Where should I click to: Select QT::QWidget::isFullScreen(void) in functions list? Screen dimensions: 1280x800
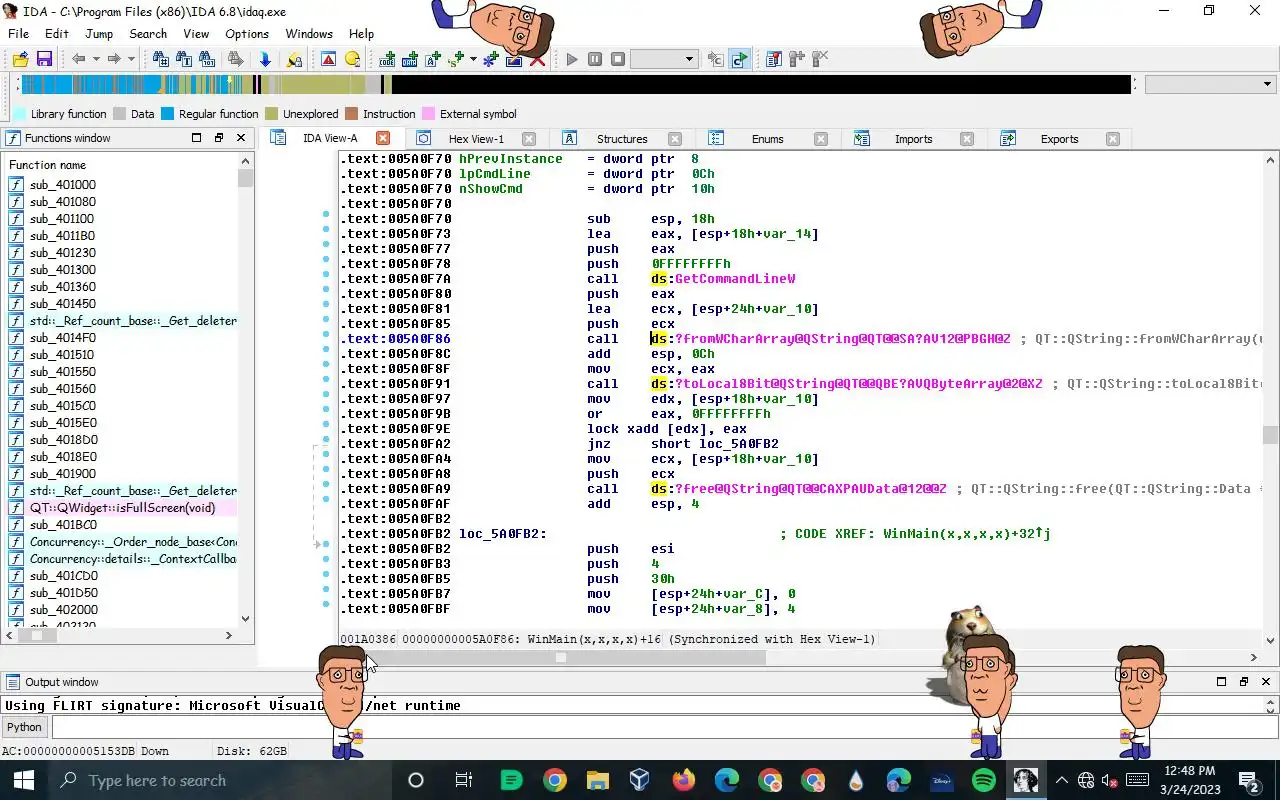coord(122,508)
